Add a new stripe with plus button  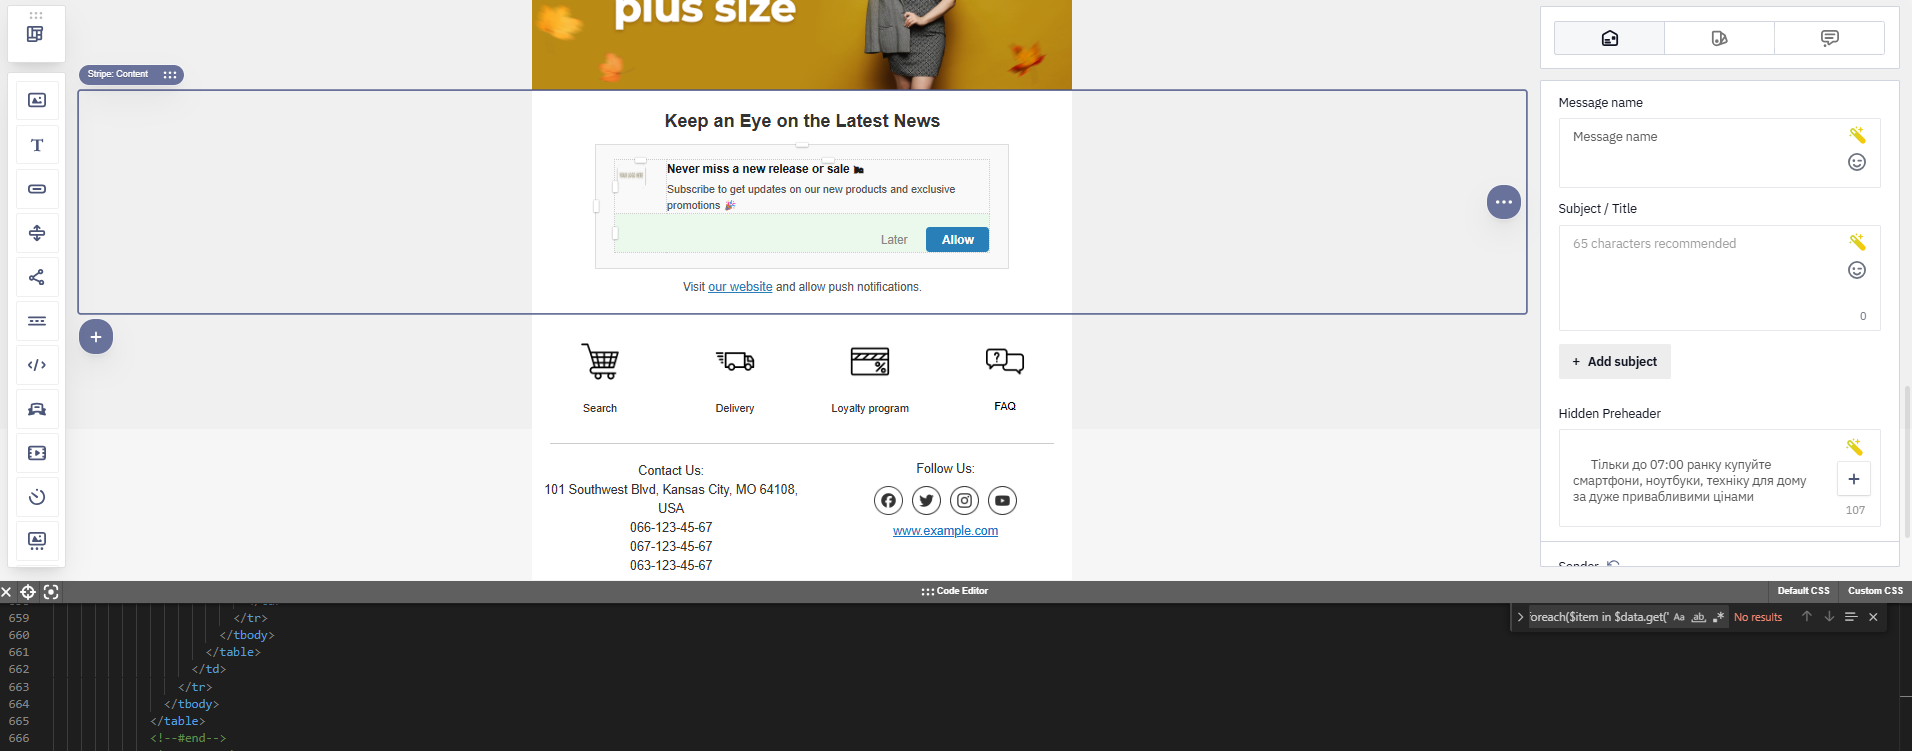tap(96, 337)
